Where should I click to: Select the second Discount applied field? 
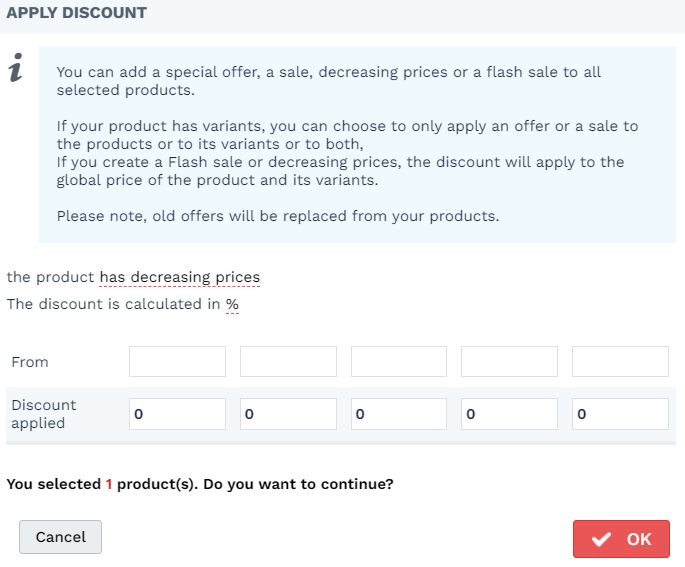(x=288, y=414)
